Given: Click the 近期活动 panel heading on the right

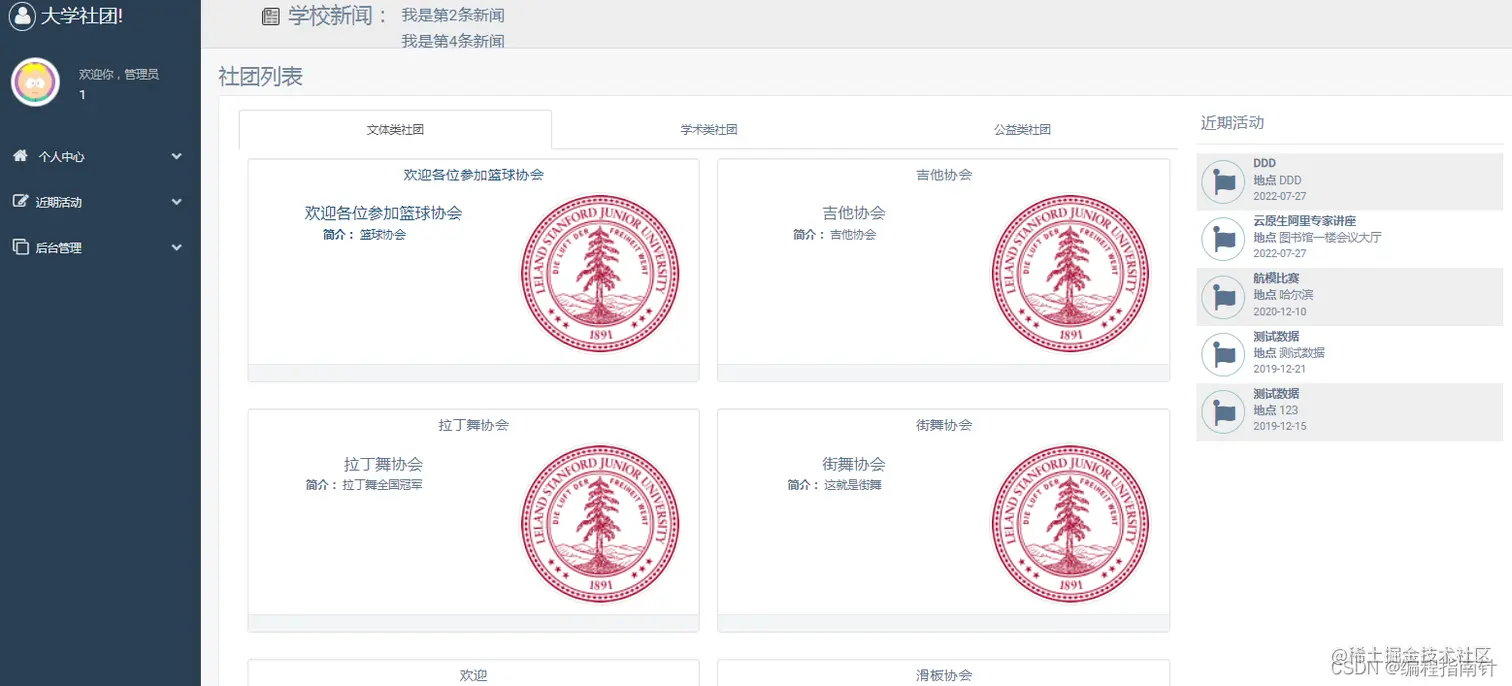Looking at the screenshot, I should click(1232, 123).
